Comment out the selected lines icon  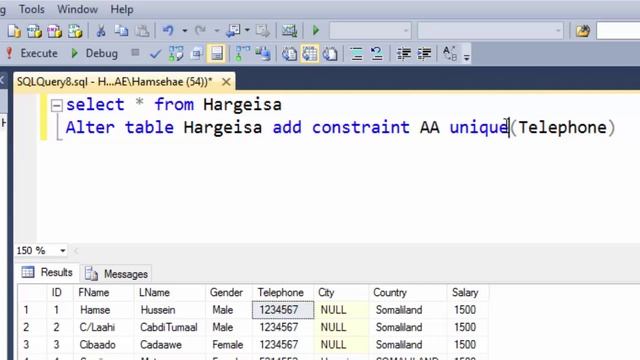pyautogui.click(x=356, y=53)
